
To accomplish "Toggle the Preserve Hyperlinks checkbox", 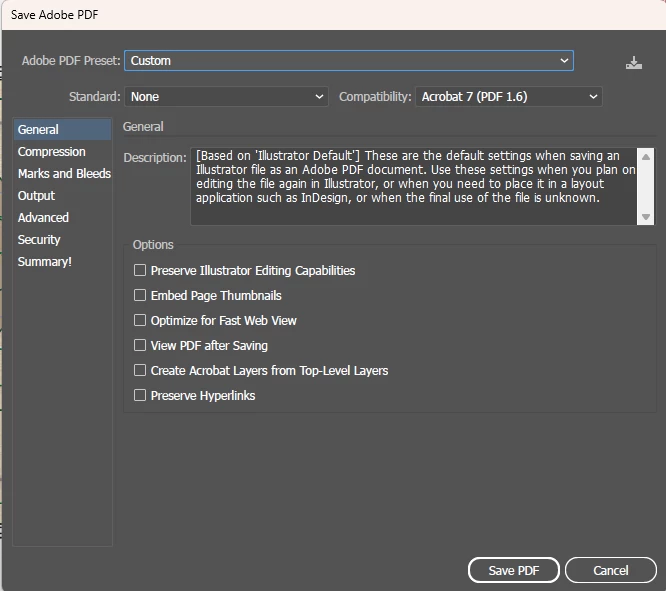I will click(140, 395).
